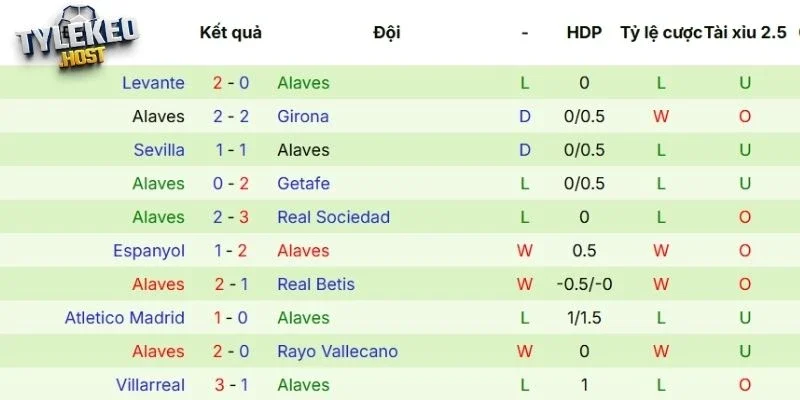Click the 3 - 1 Villarreal score
The image size is (800, 400).
[230, 385]
